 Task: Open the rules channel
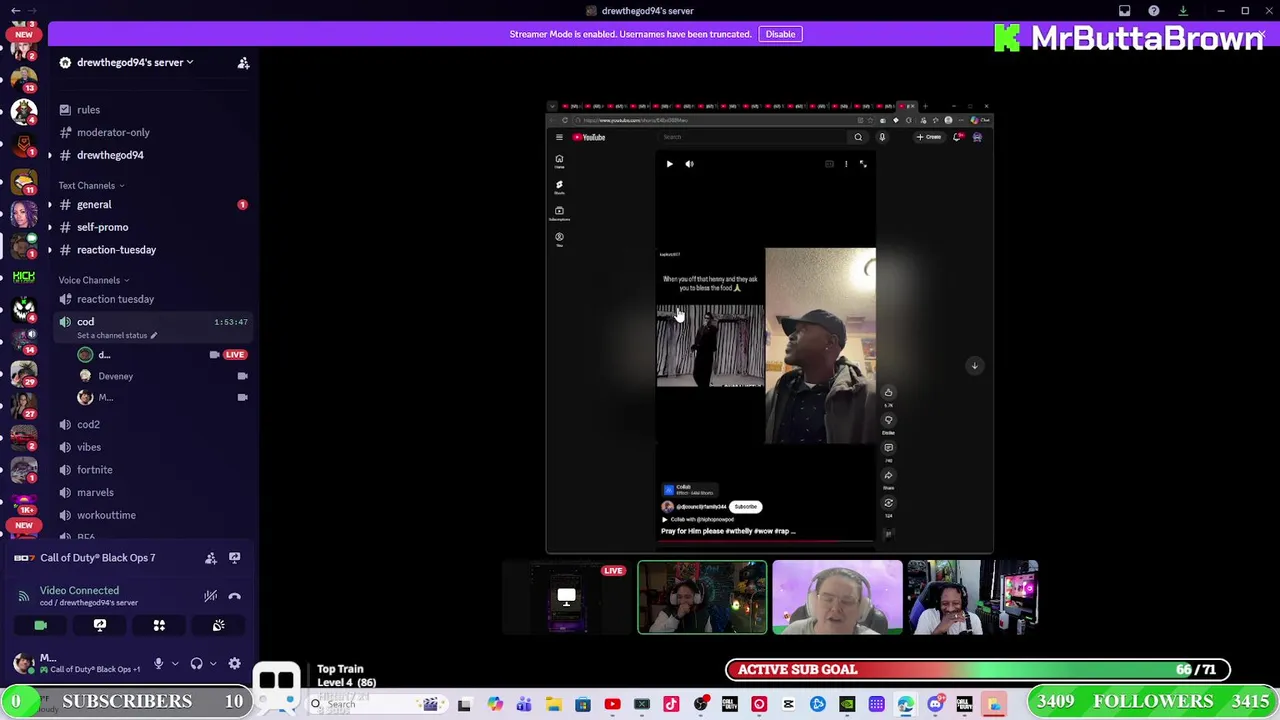pos(88,110)
